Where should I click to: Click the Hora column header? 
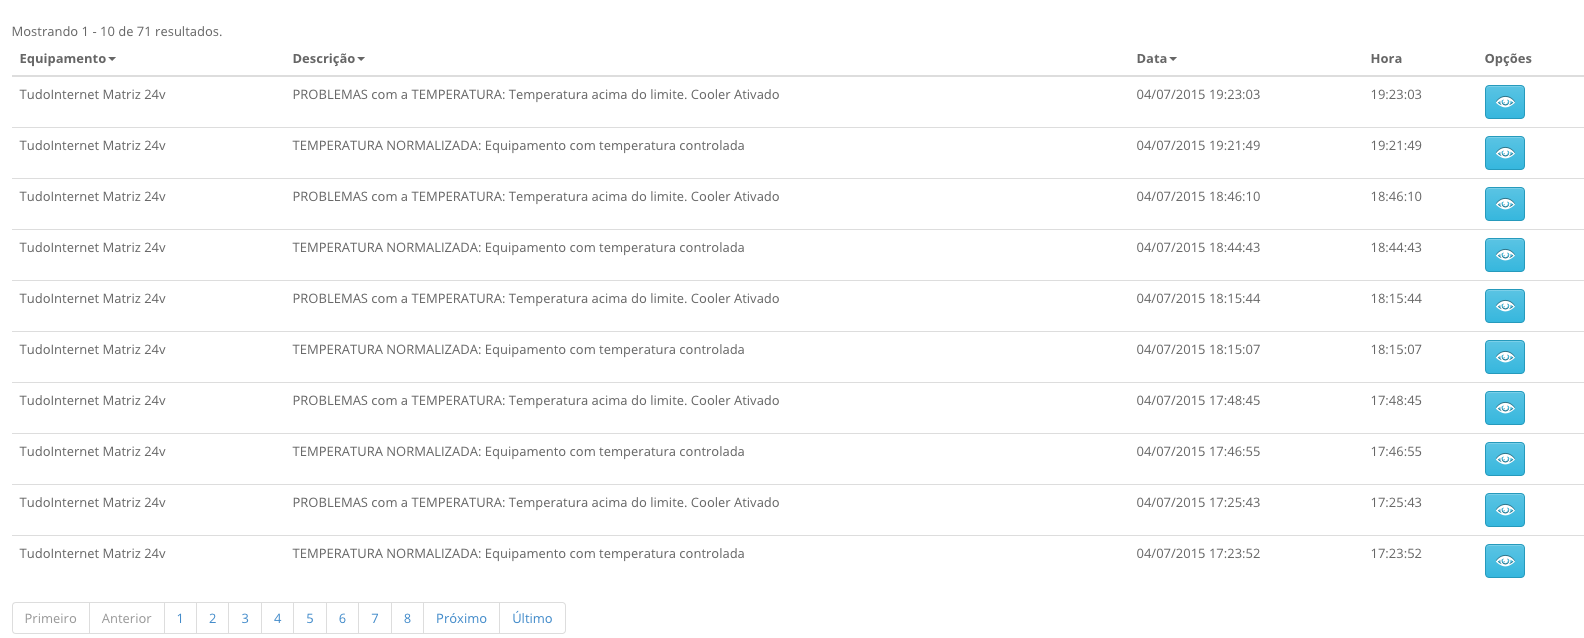[x=1386, y=59]
